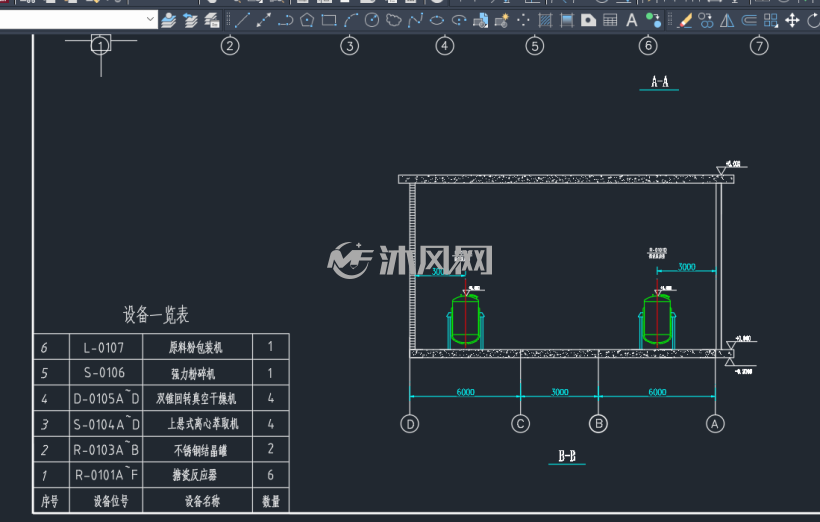The image size is (820, 522).
Task: Select the Region tool
Action: pyautogui.click(x=588, y=20)
